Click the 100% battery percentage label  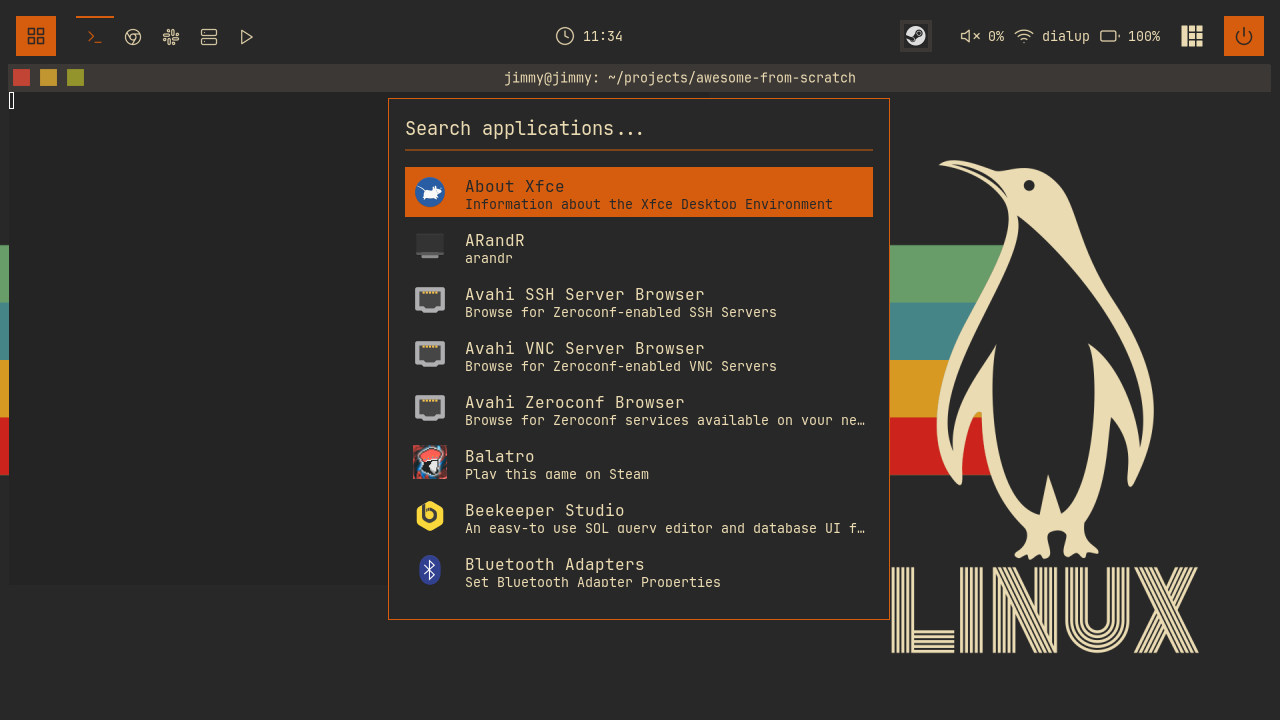click(x=1144, y=36)
